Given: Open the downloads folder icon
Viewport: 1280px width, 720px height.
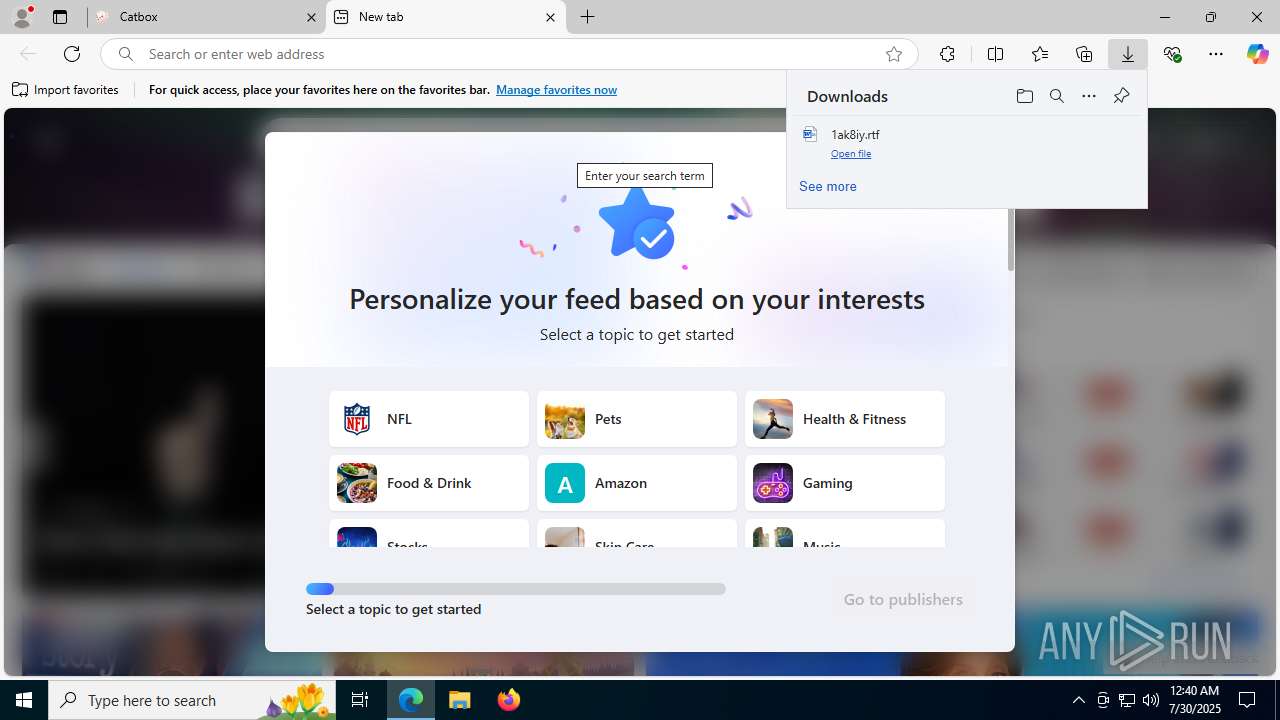Looking at the screenshot, I should pyautogui.click(x=1024, y=96).
